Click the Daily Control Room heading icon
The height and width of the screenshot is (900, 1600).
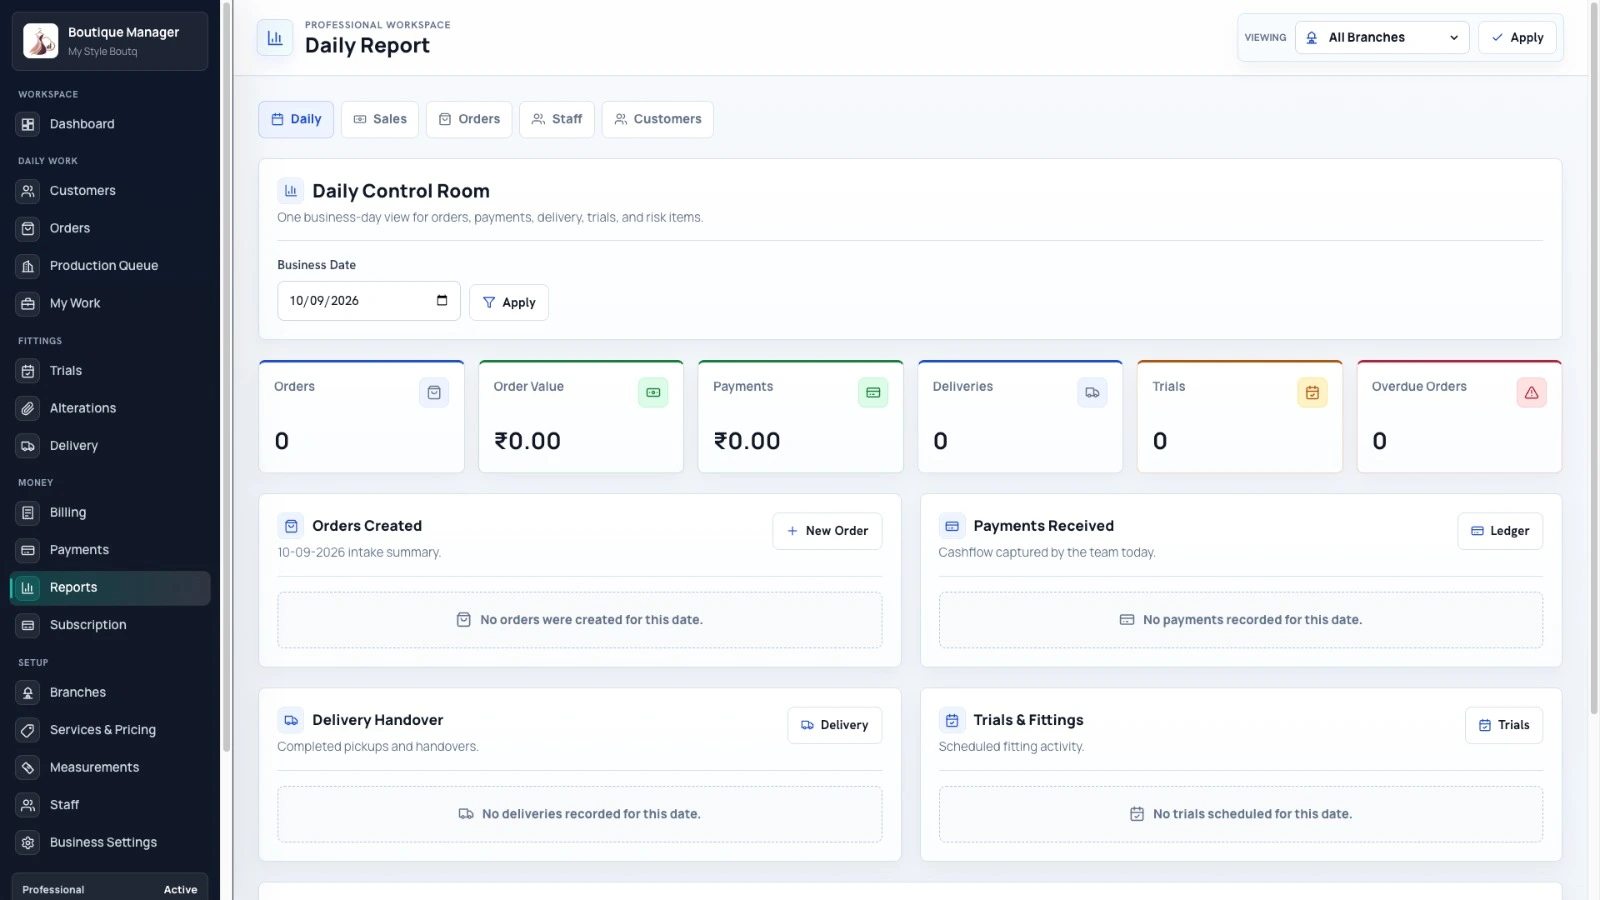pos(291,191)
